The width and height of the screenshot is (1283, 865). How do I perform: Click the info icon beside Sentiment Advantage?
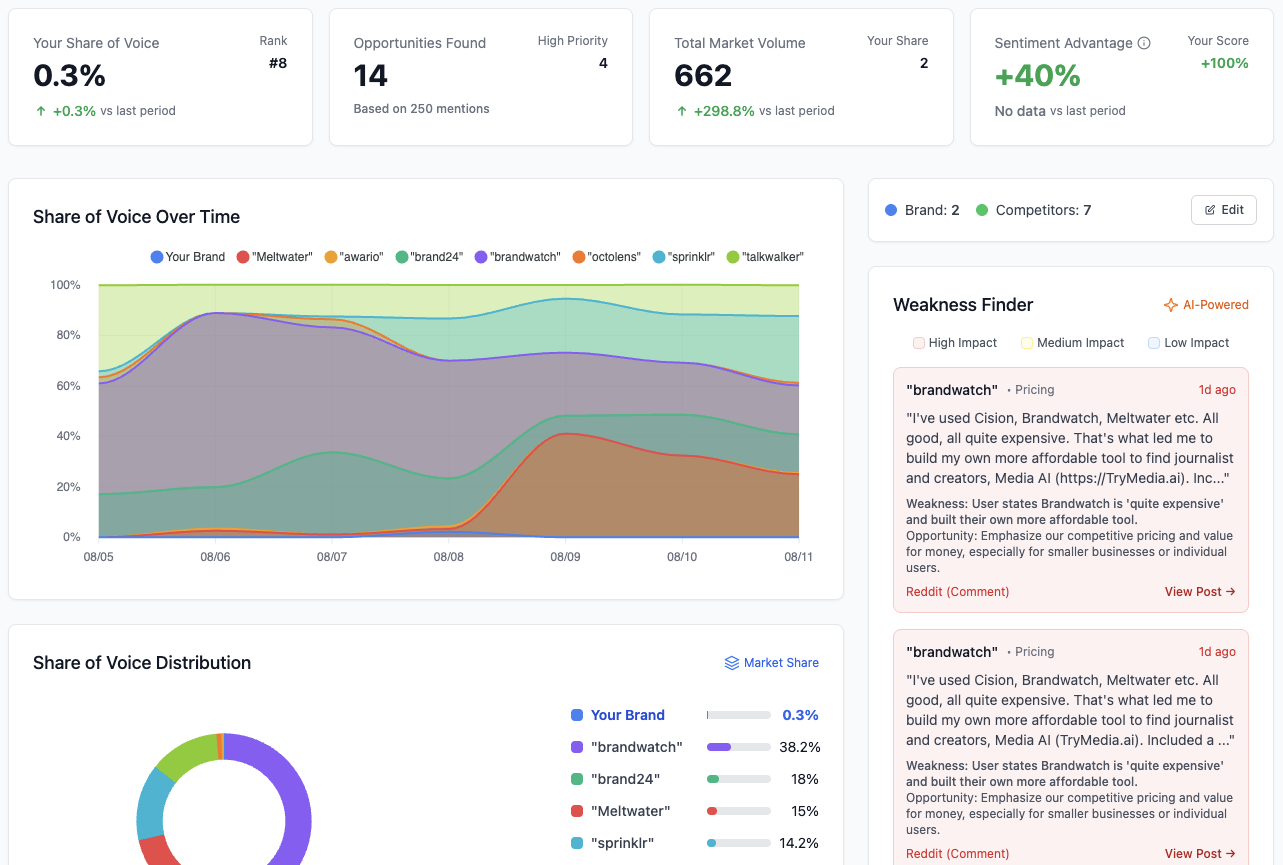click(1145, 43)
